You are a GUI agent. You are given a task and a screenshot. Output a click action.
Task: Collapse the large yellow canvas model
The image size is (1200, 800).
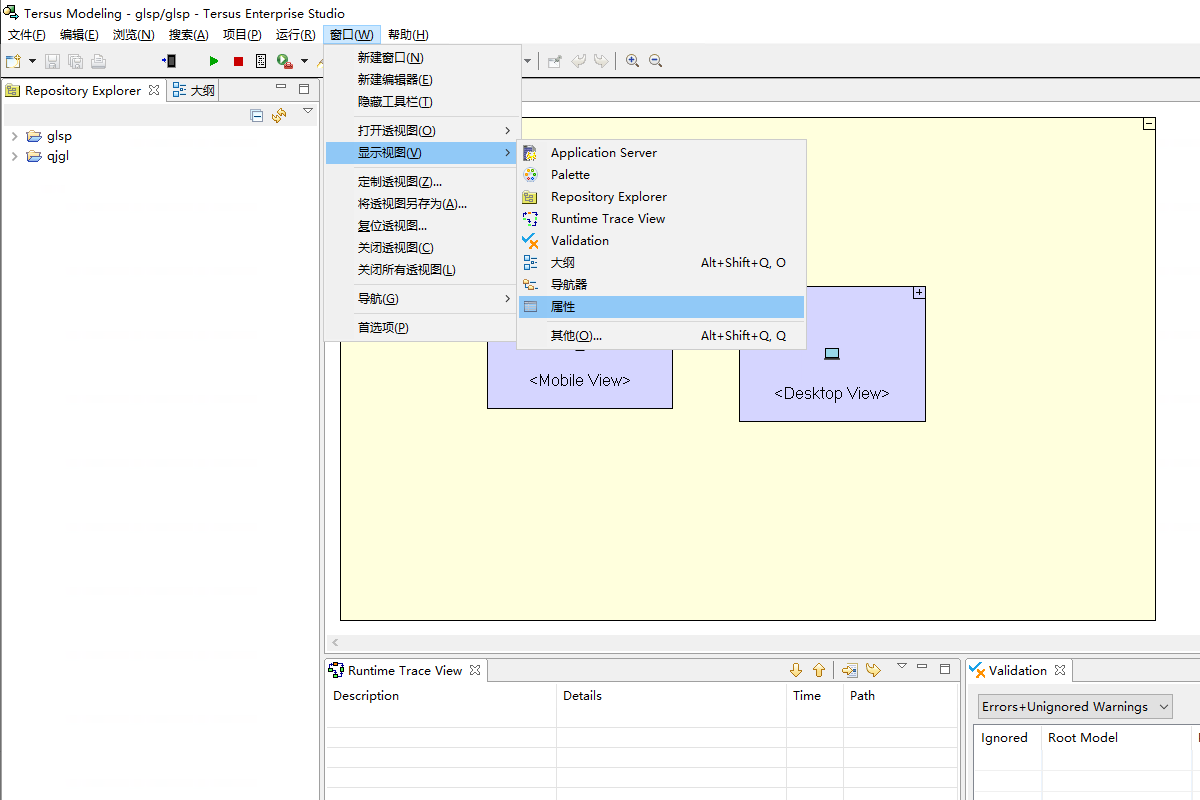[x=1149, y=124]
